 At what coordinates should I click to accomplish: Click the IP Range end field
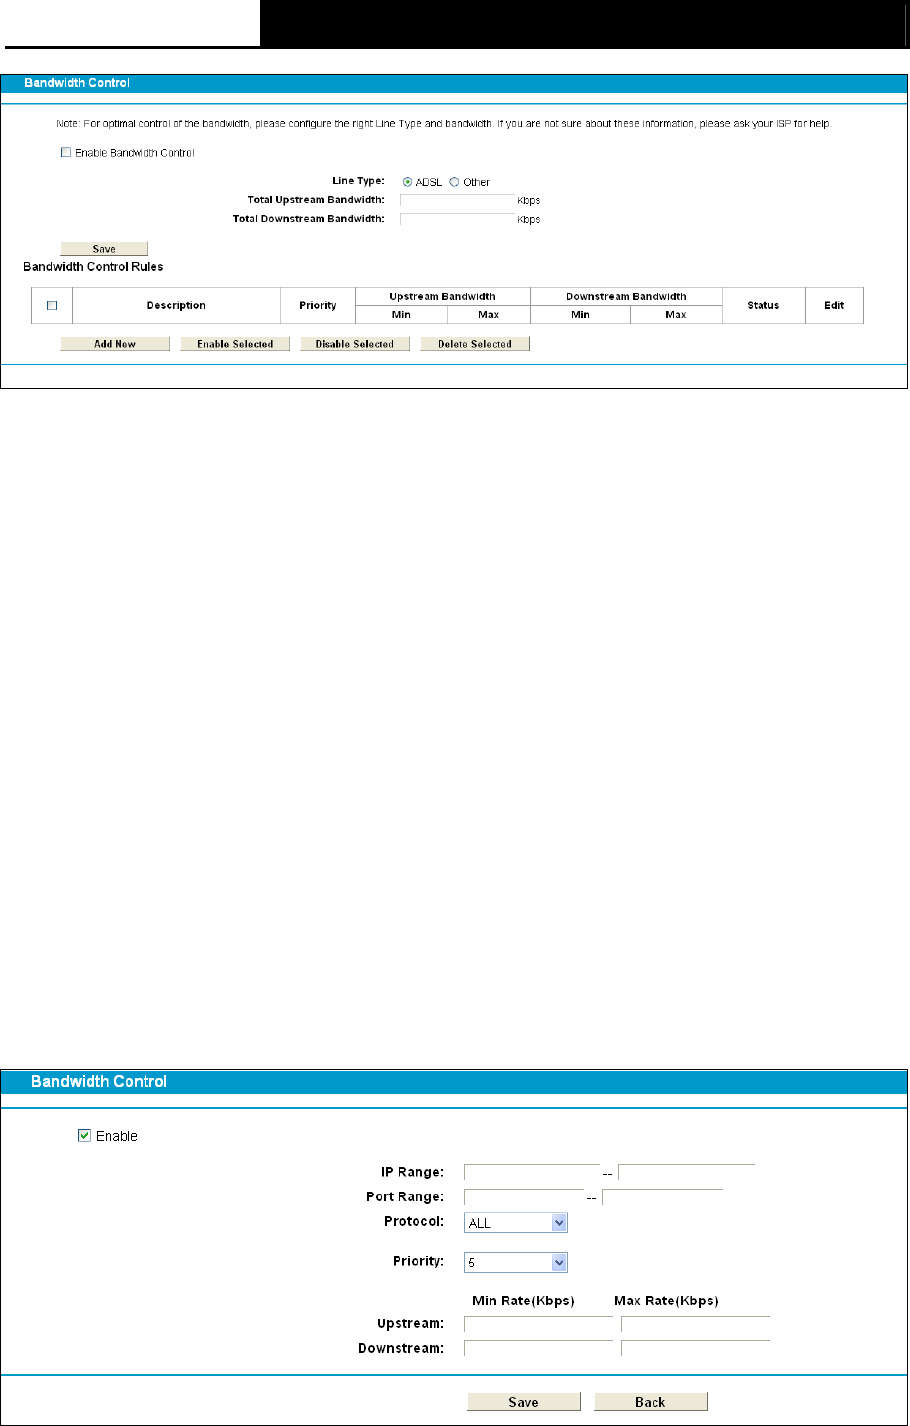pos(686,1173)
